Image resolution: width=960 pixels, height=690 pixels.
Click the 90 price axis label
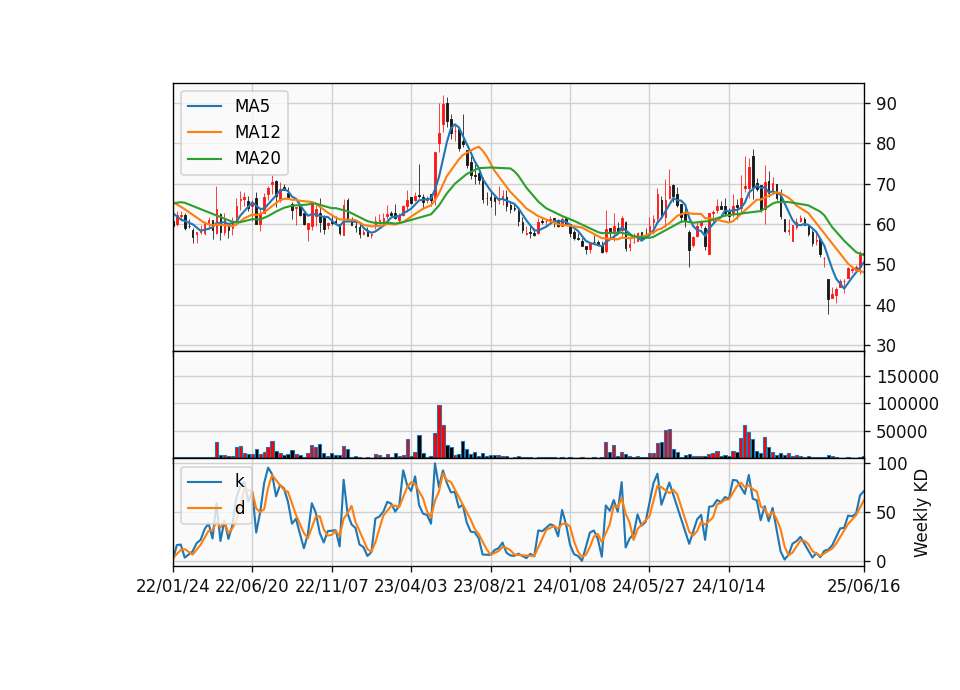(887, 104)
